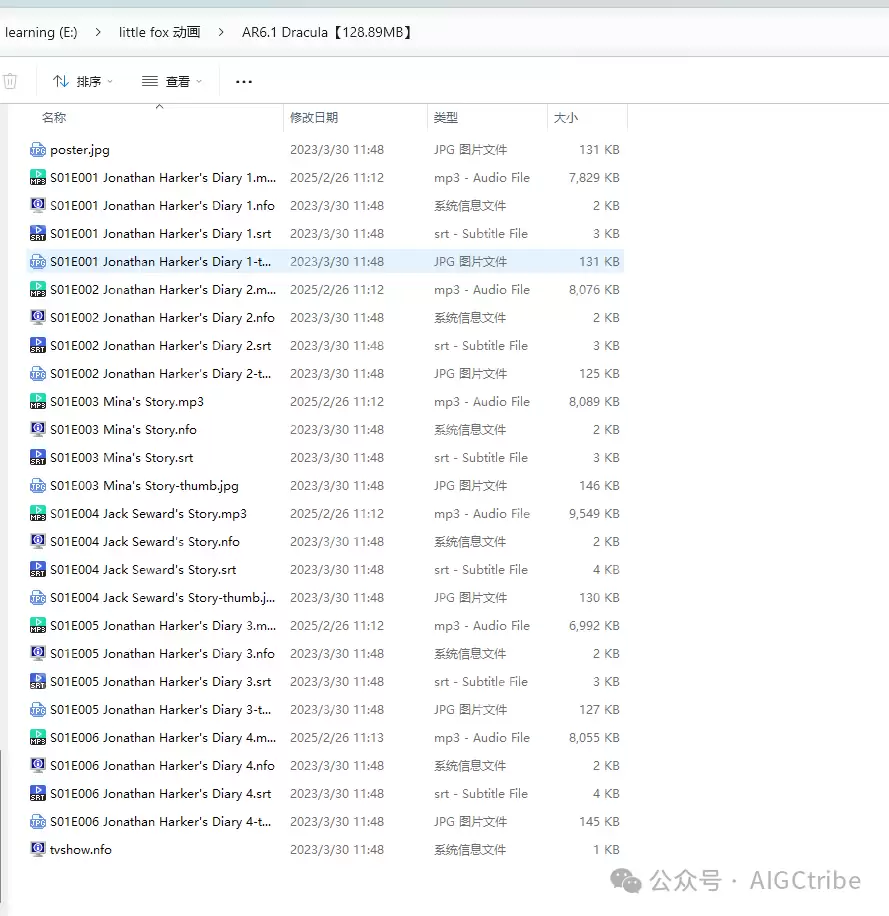Select the NFO icon next to tvshow.nfo
The height and width of the screenshot is (916, 889).
click(37, 849)
